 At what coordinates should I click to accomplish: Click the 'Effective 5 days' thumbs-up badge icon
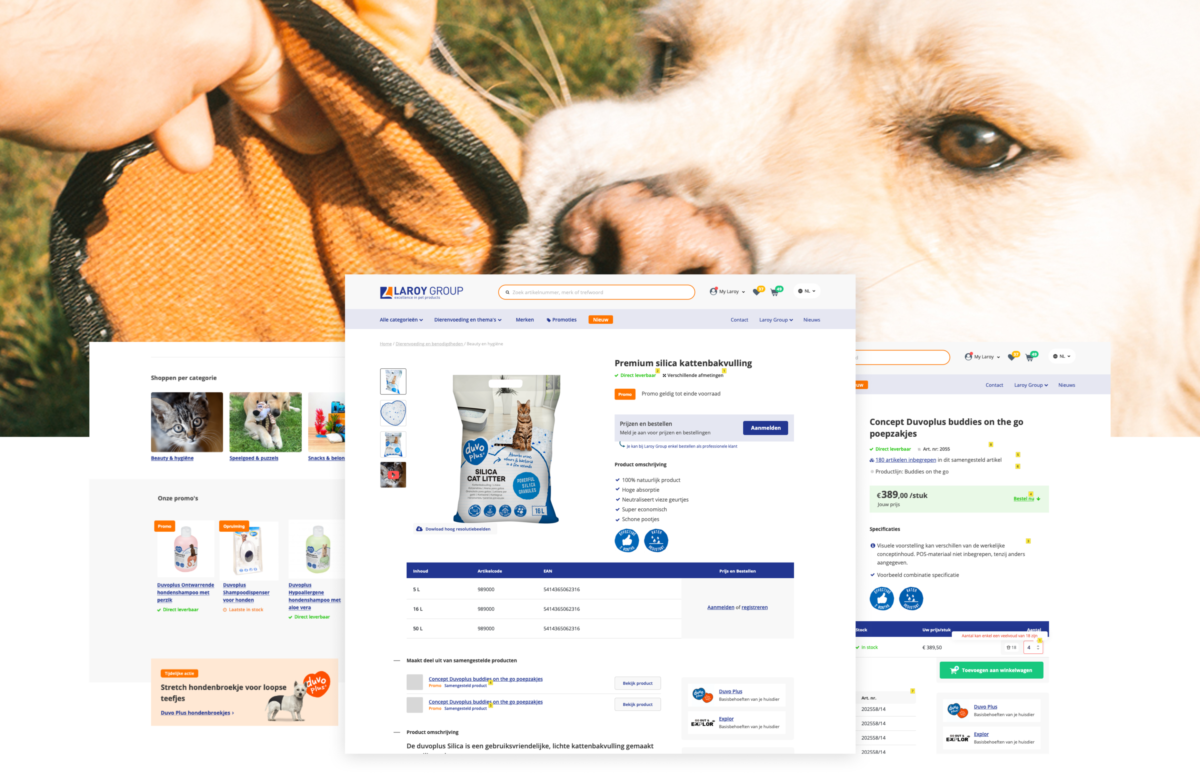click(x=626, y=539)
